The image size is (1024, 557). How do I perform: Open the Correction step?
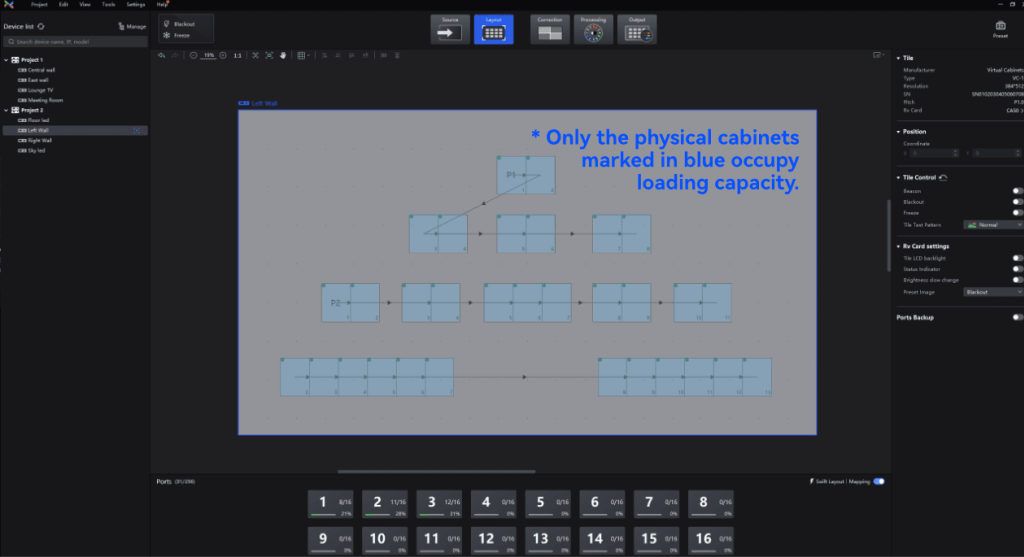[x=550, y=29]
